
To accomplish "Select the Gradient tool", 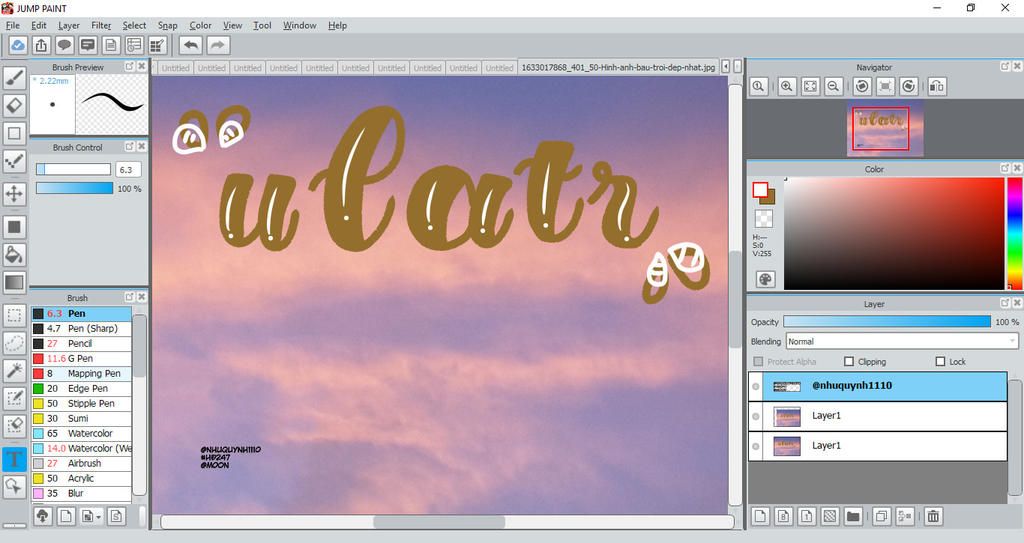I will (x=14, y=282).
